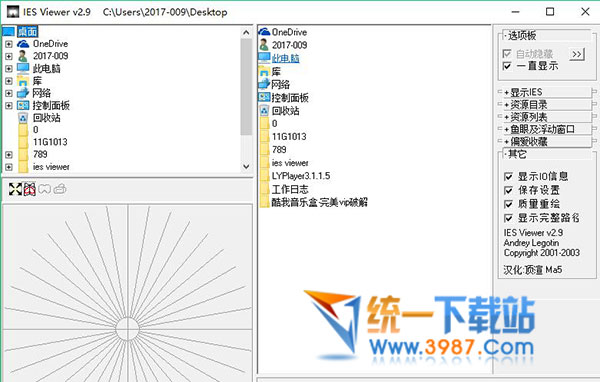Screen dimensions: 600x382
Task: Click the 回收站 icon in the file list
Action: point(264,111)
